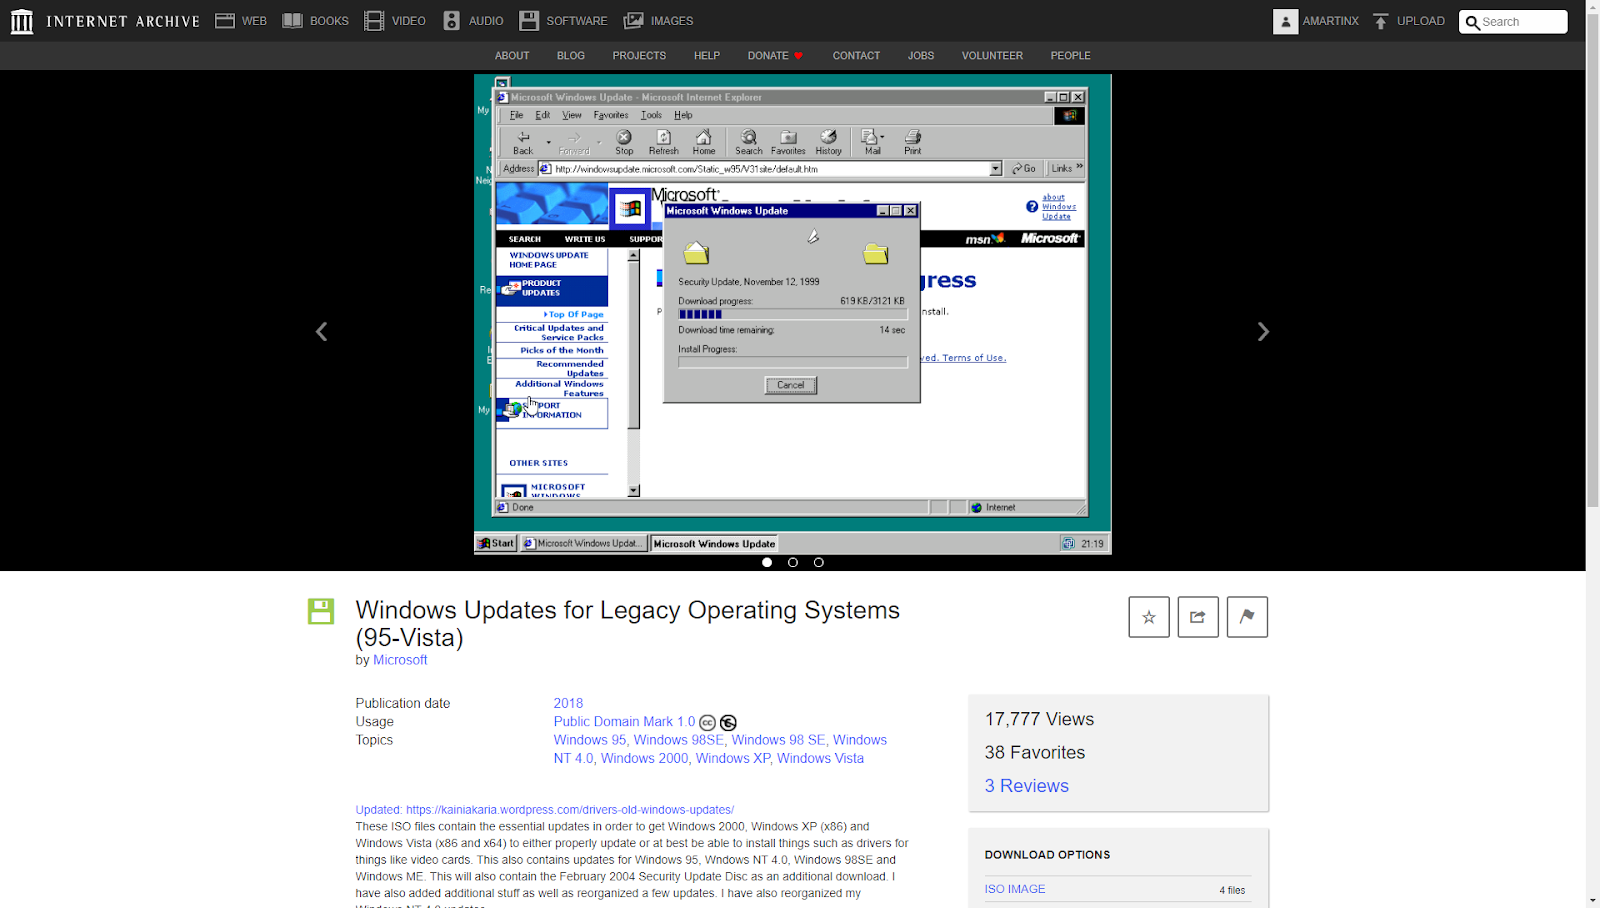Select the second carousel dot
The image size is (1600, 908).
793,562
